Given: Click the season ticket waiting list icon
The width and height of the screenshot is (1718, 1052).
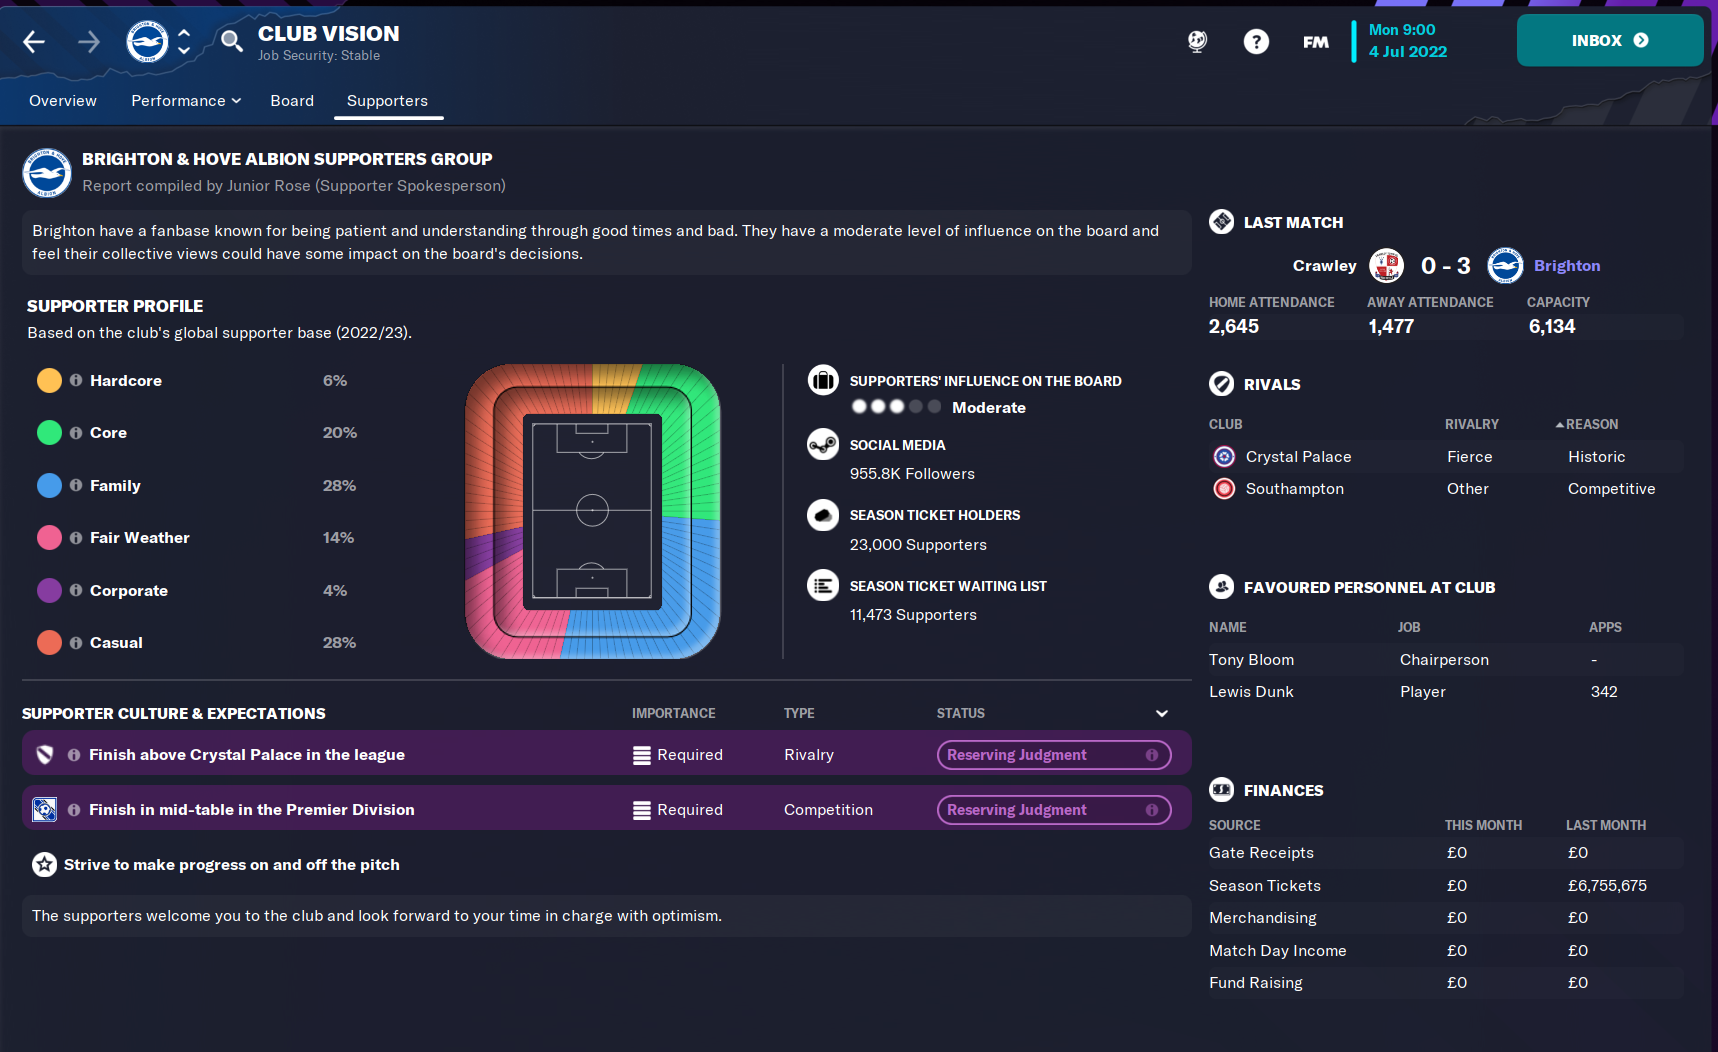Looking at the screenshot, I should pos(823,585).
